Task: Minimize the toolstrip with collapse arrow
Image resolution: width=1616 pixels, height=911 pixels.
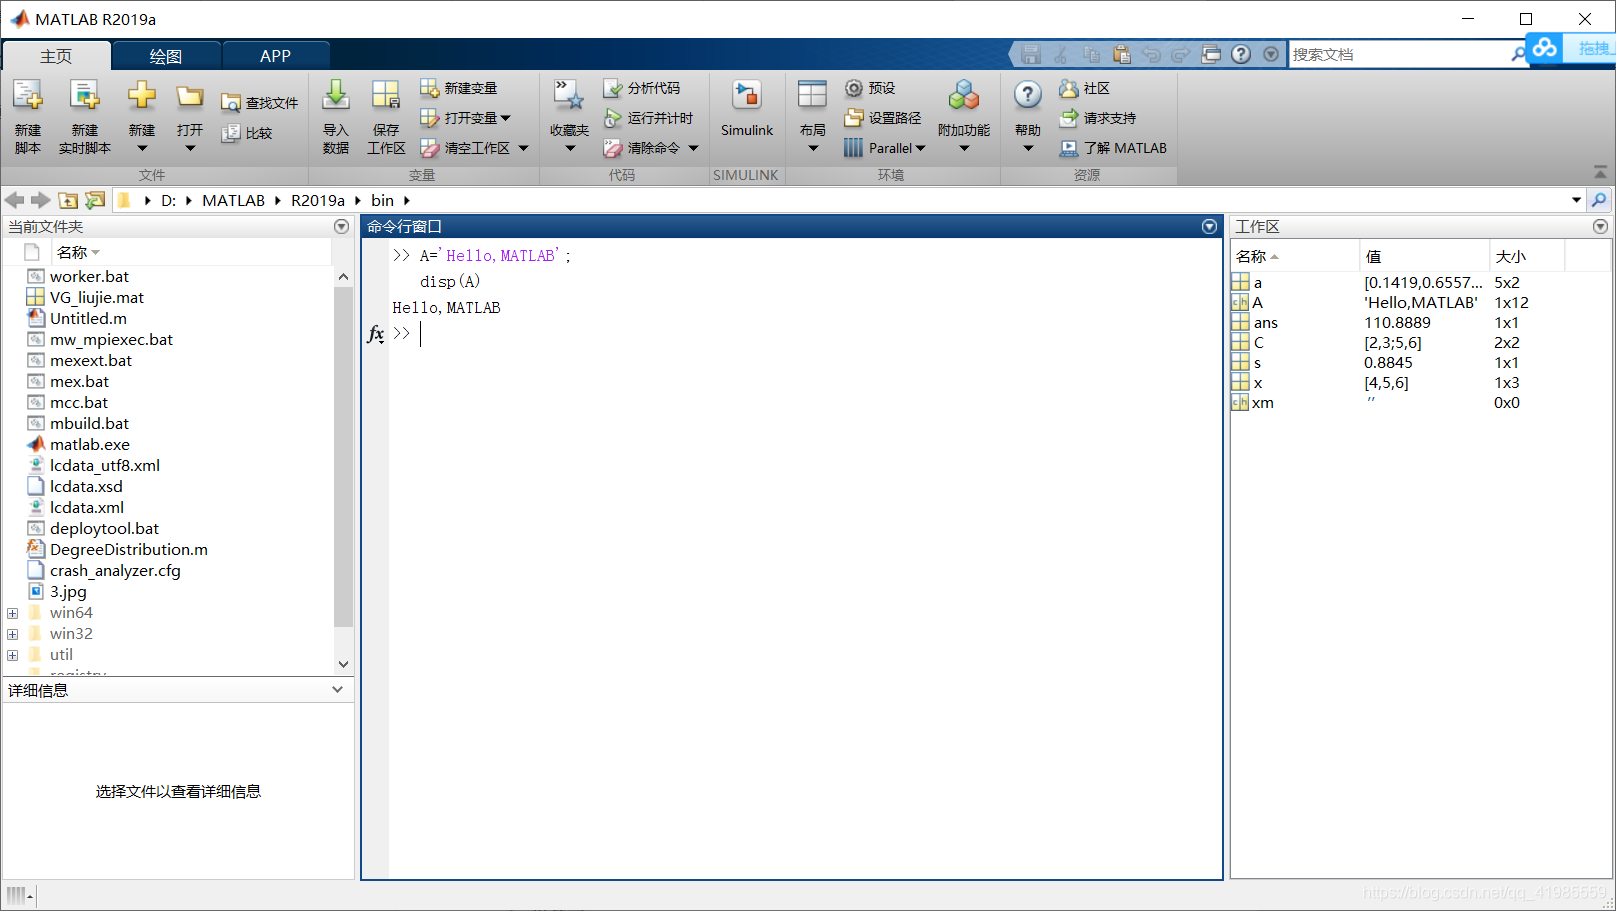Action: click(x=1600, y=172)
